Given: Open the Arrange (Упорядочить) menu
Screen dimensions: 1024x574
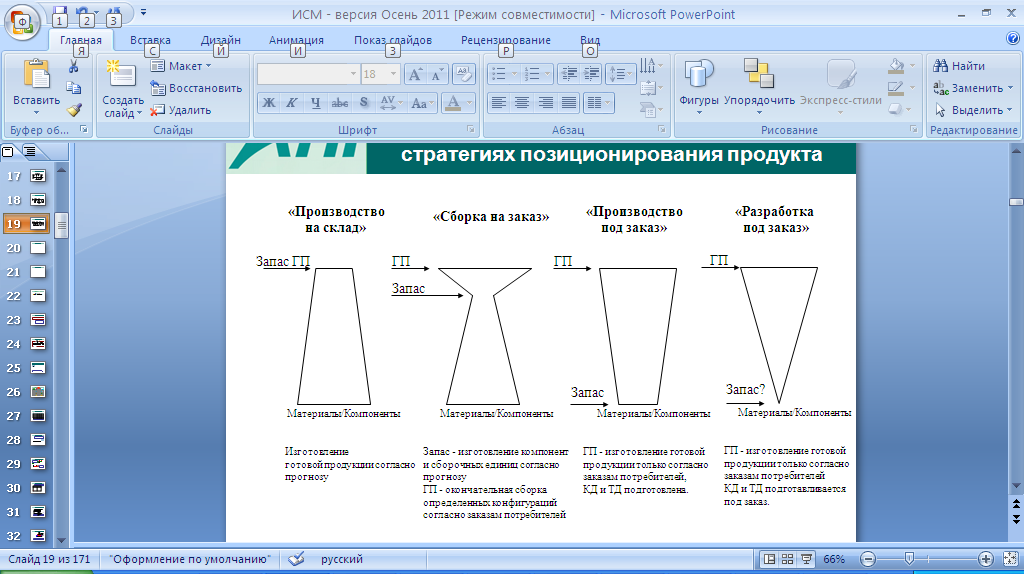Looking at the screenshot, I should point(759,86).
